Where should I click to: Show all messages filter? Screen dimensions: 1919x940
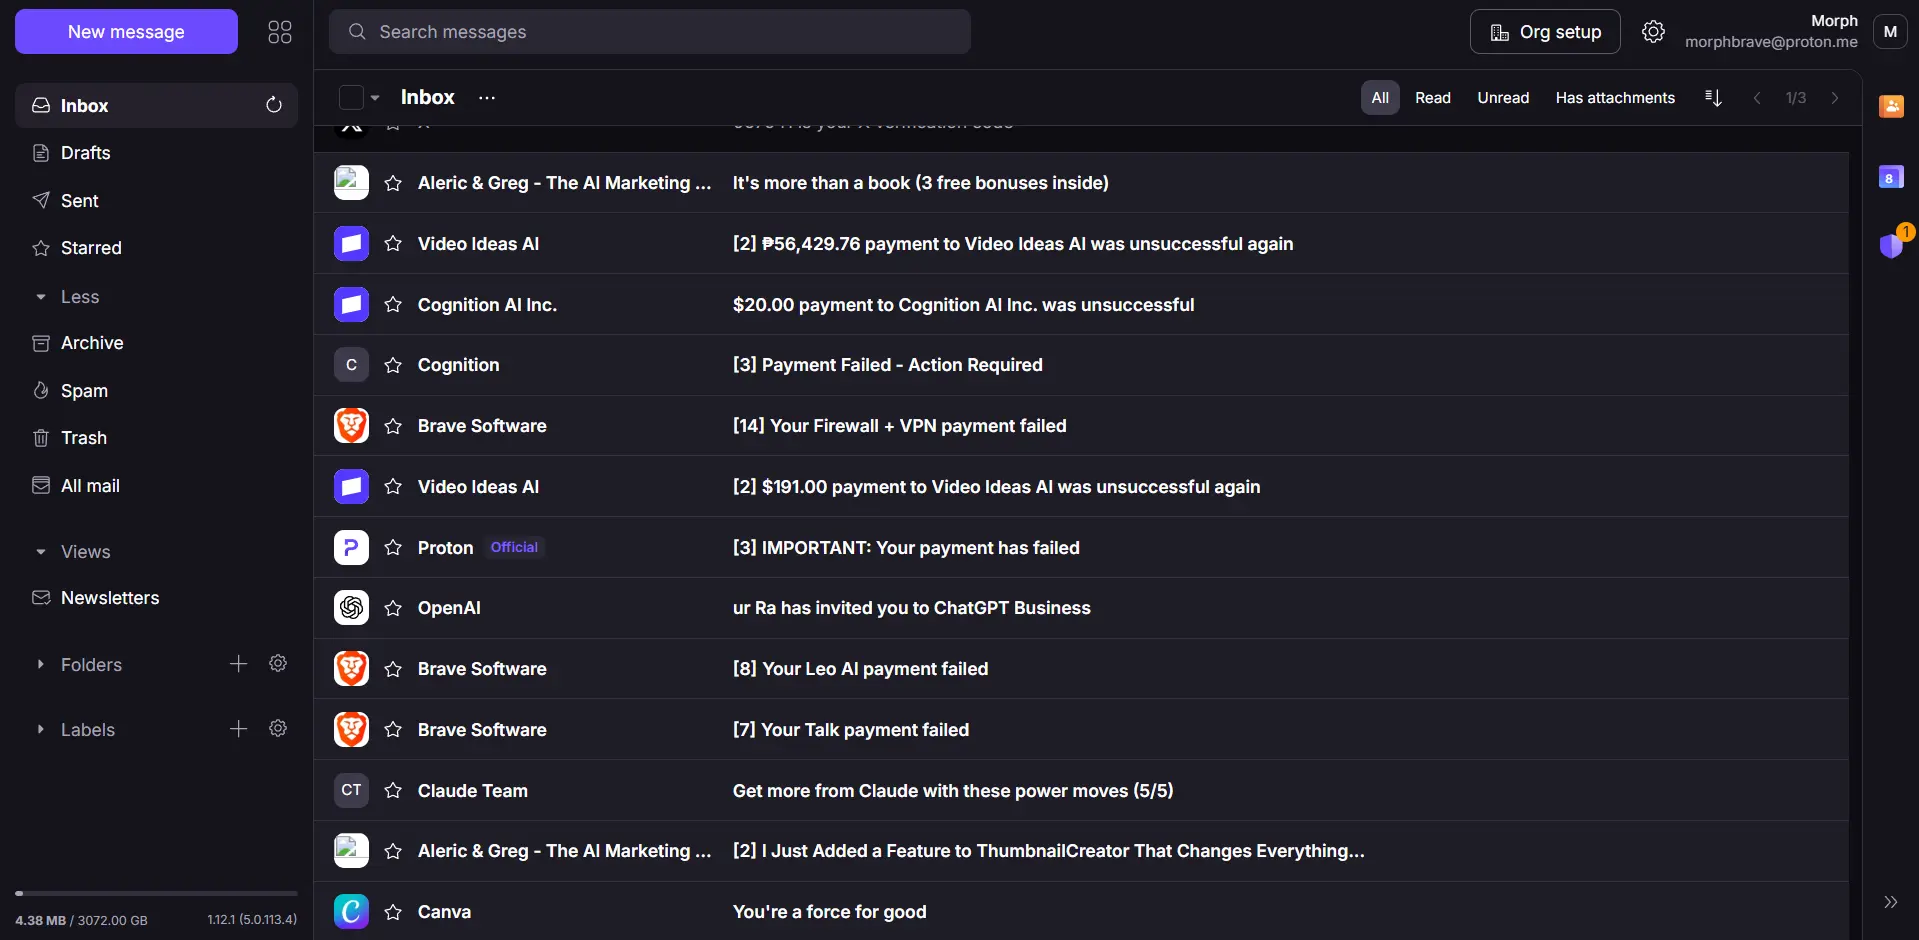point(1380,98)
